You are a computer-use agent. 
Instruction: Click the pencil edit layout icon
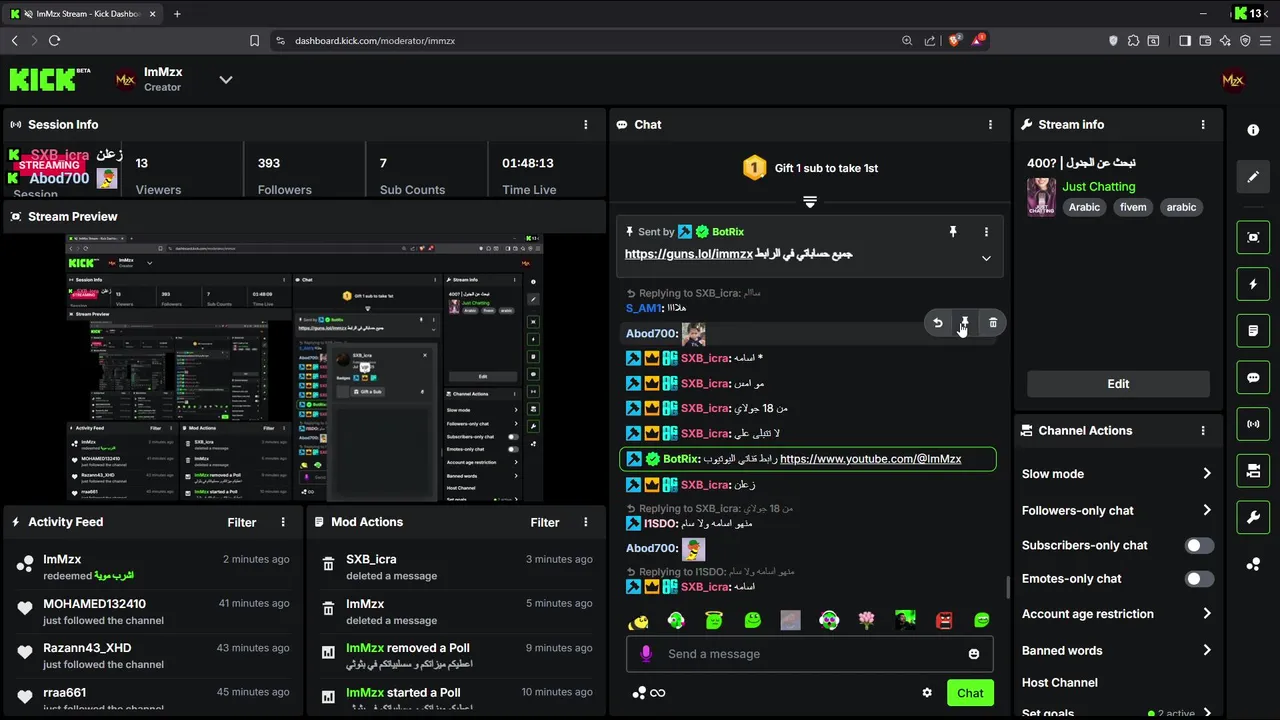[x=1253, y=177]
